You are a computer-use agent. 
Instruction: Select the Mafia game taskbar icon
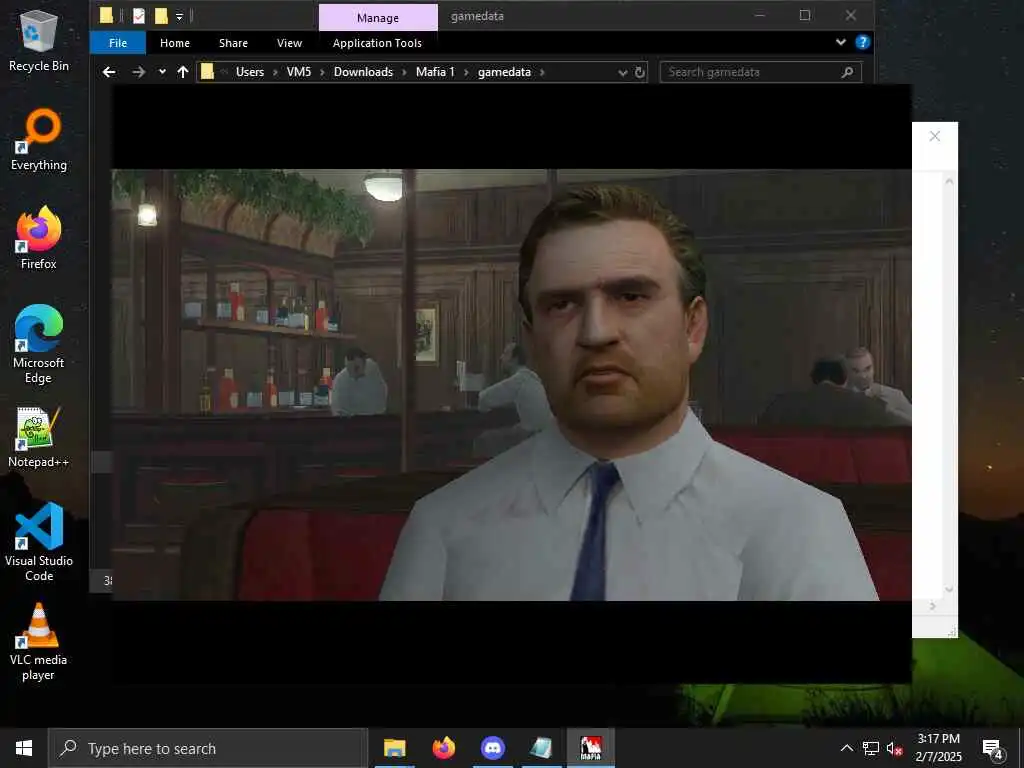(x=590, y=748)
